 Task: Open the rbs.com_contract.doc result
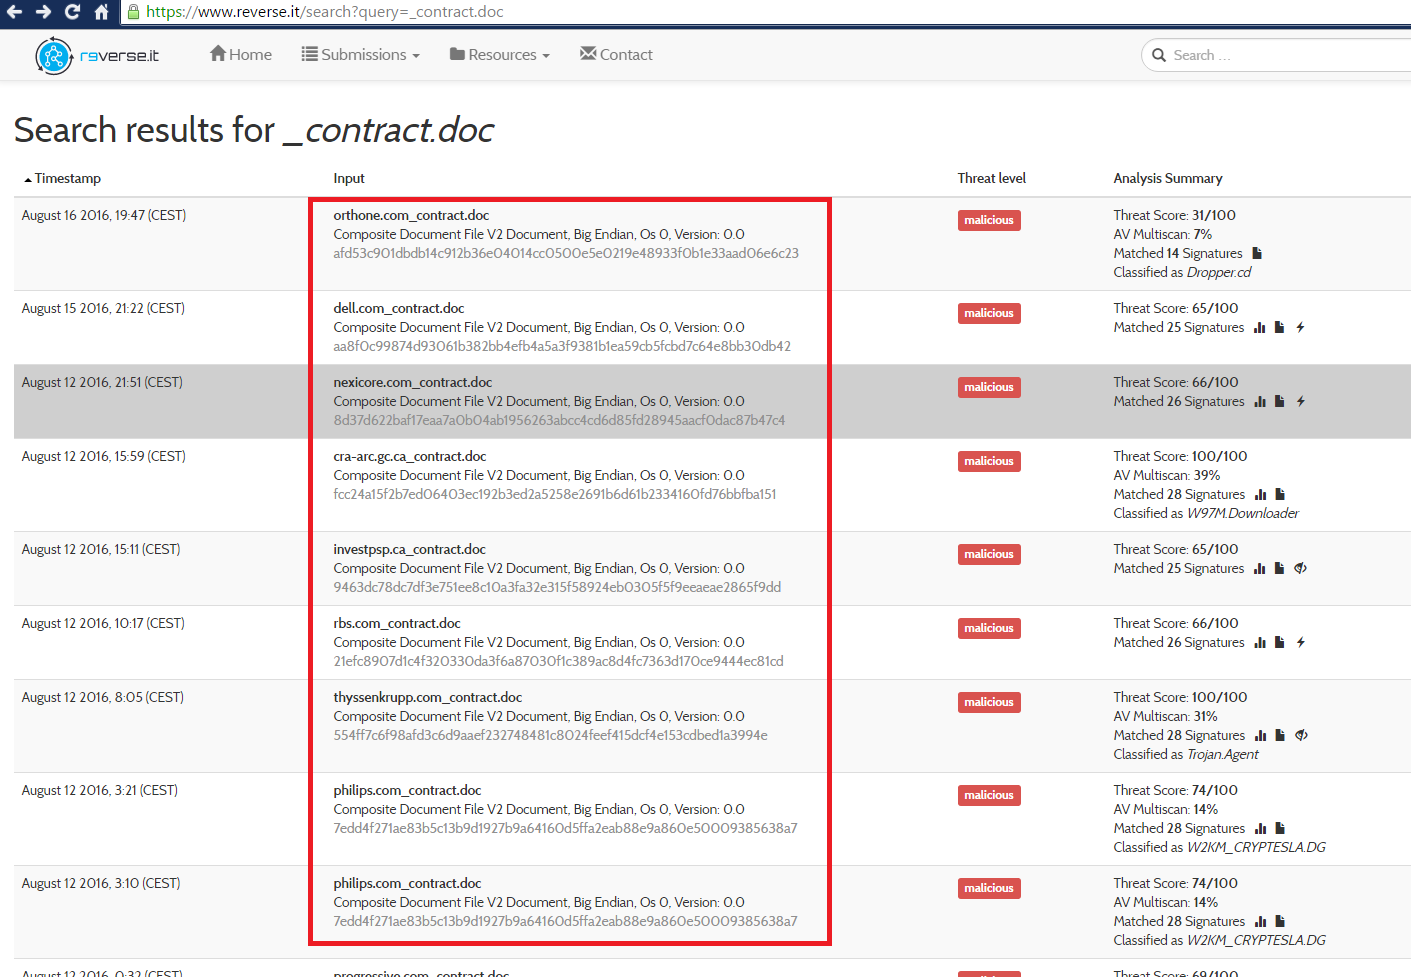coord(397,623)
